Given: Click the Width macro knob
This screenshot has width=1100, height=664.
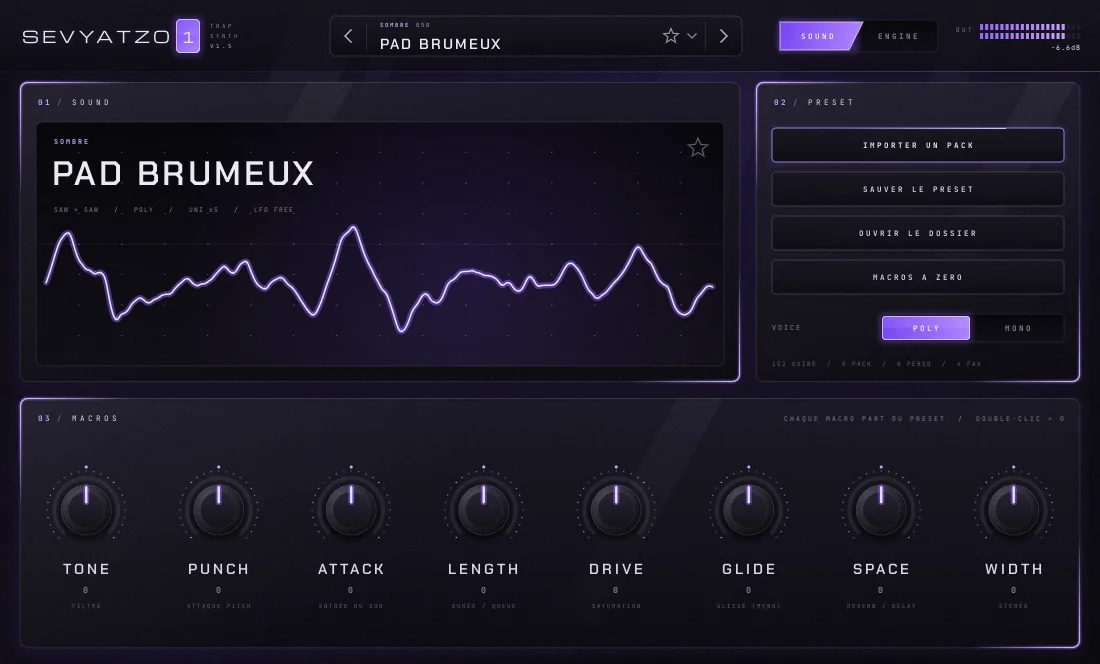Looking at the screenshot, I should 1014,509.
